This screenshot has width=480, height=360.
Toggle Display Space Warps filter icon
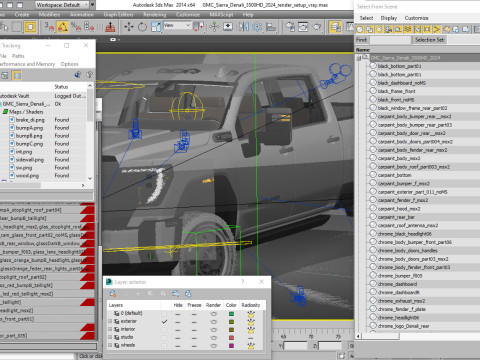point(408,29)
